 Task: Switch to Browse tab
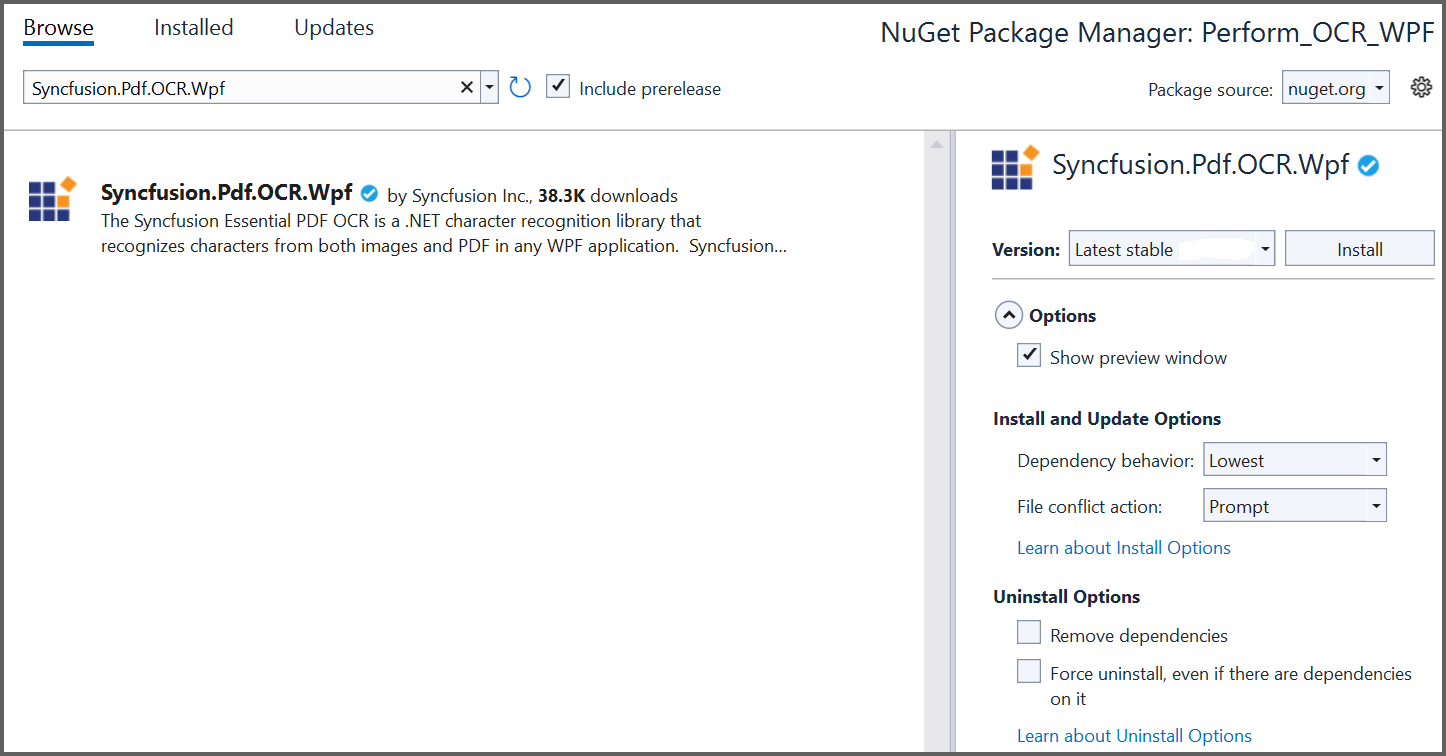[x=58, y=28]
